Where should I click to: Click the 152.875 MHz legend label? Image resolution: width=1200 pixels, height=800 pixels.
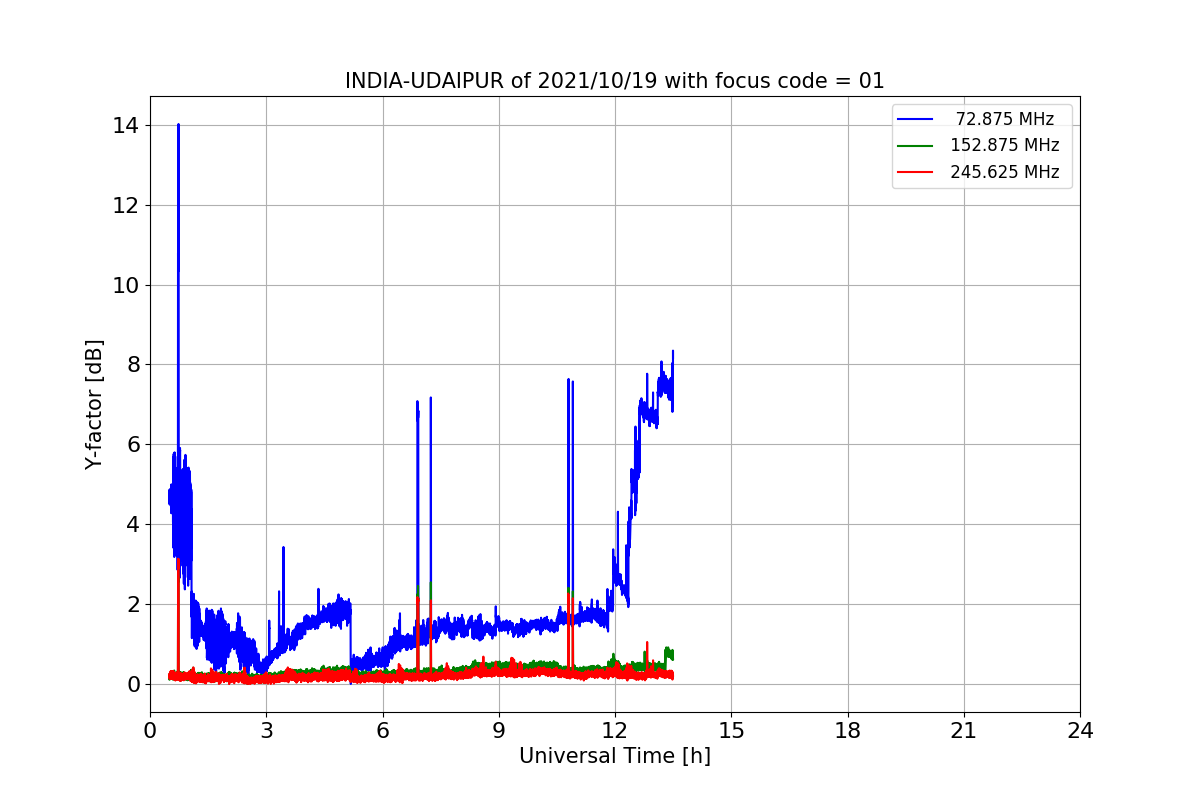pos(1005,145)
